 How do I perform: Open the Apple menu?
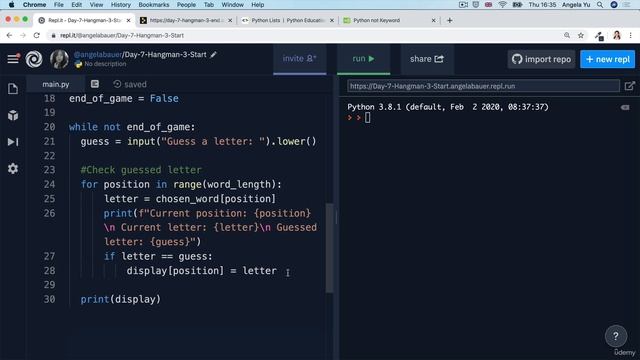click(x=11, y=4)
